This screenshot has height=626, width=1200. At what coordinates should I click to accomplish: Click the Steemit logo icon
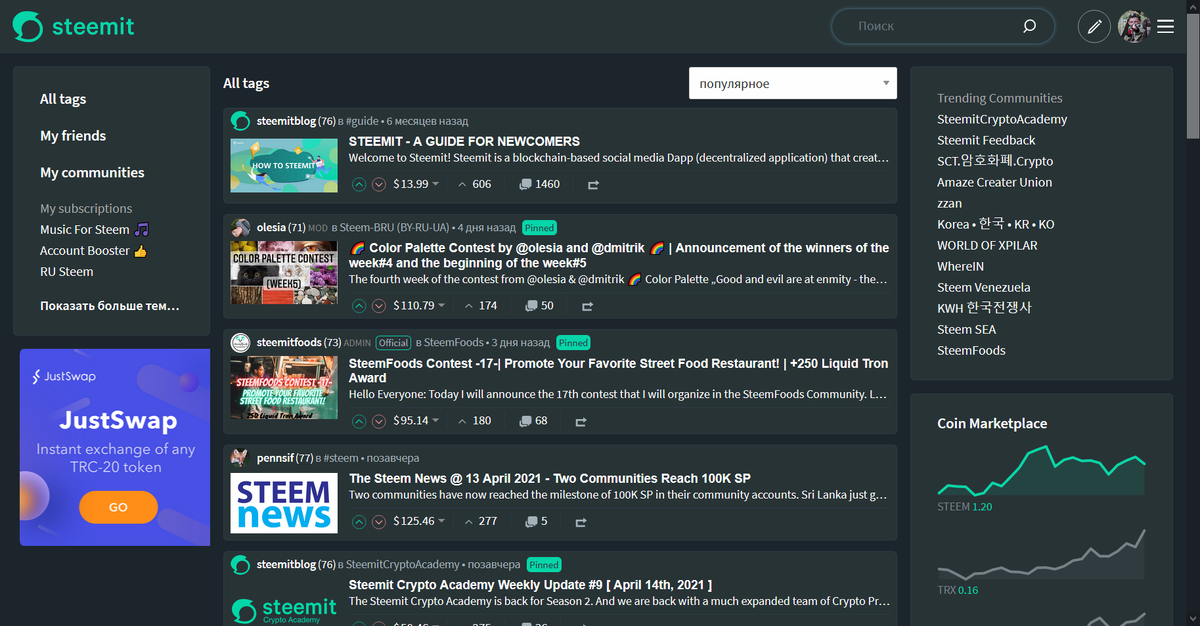(28, 27)
